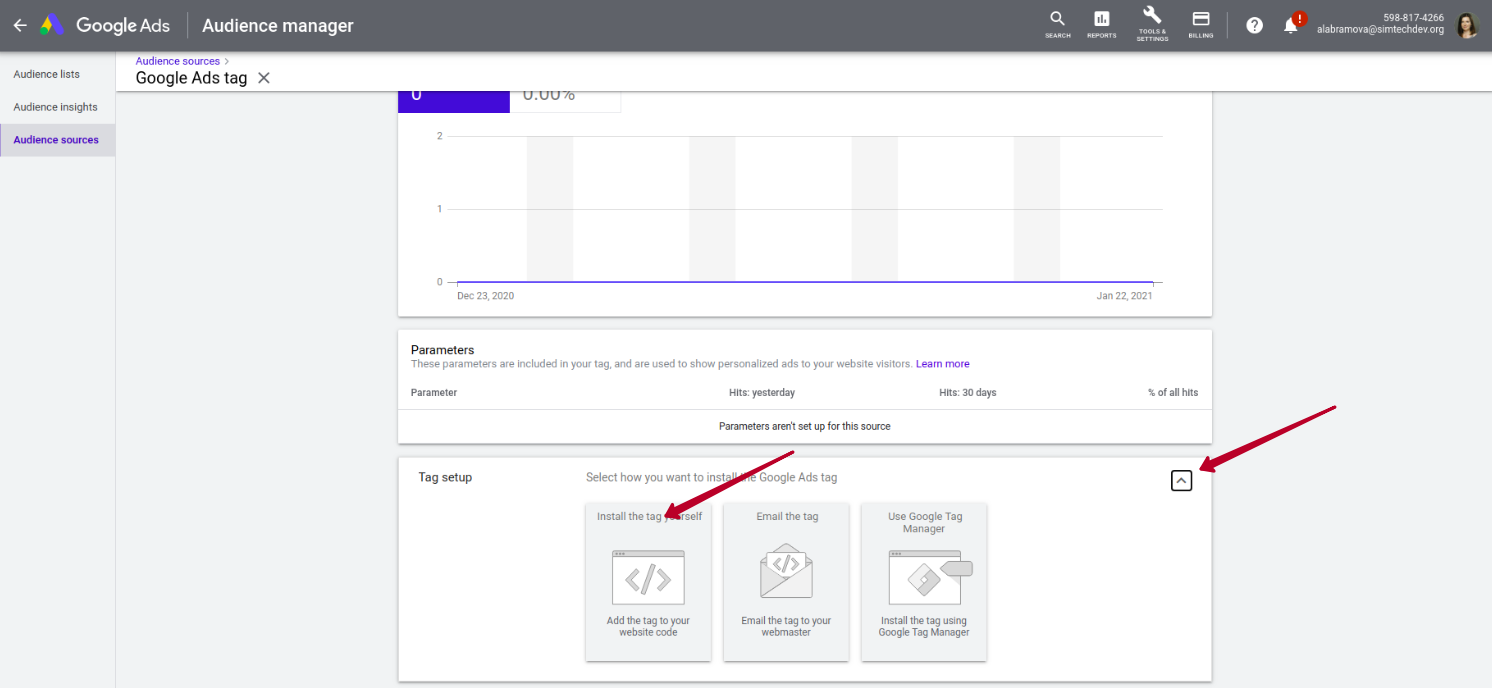Open the notifications bell
The height and width of the screenshot is (688, 1492).
point(1291,26)
